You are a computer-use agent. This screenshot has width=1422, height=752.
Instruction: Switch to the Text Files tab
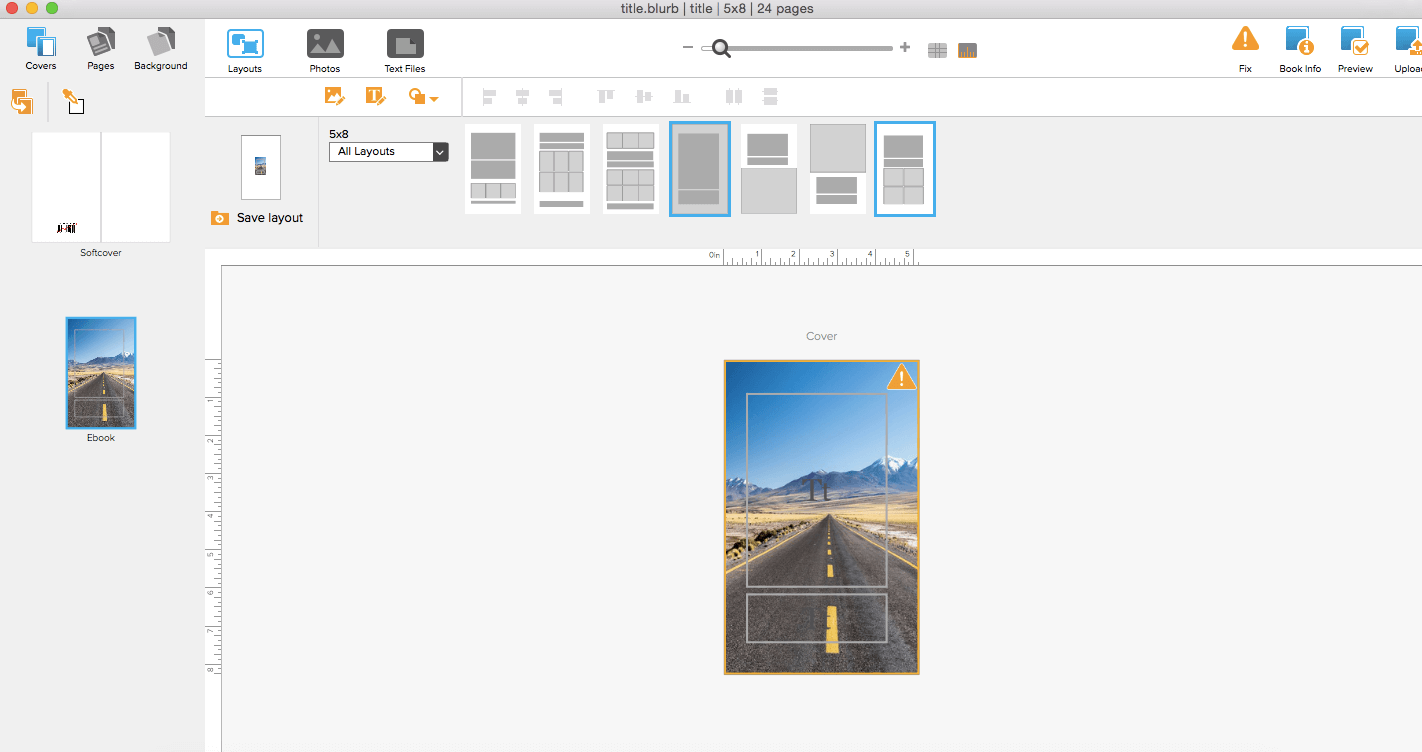(x=405, y=51)
